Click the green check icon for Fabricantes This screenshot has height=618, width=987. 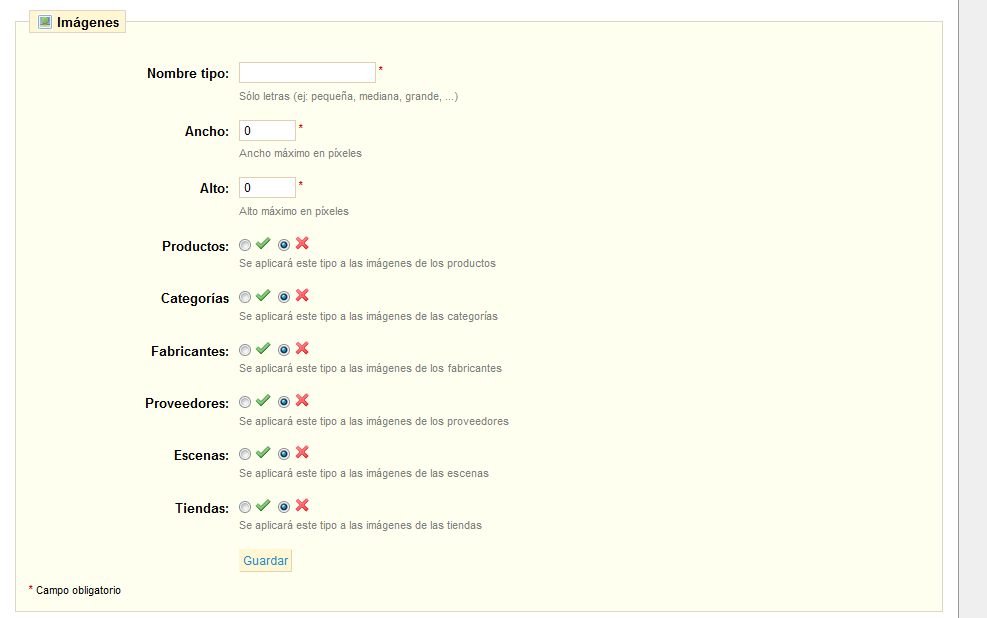click(262, 348)
